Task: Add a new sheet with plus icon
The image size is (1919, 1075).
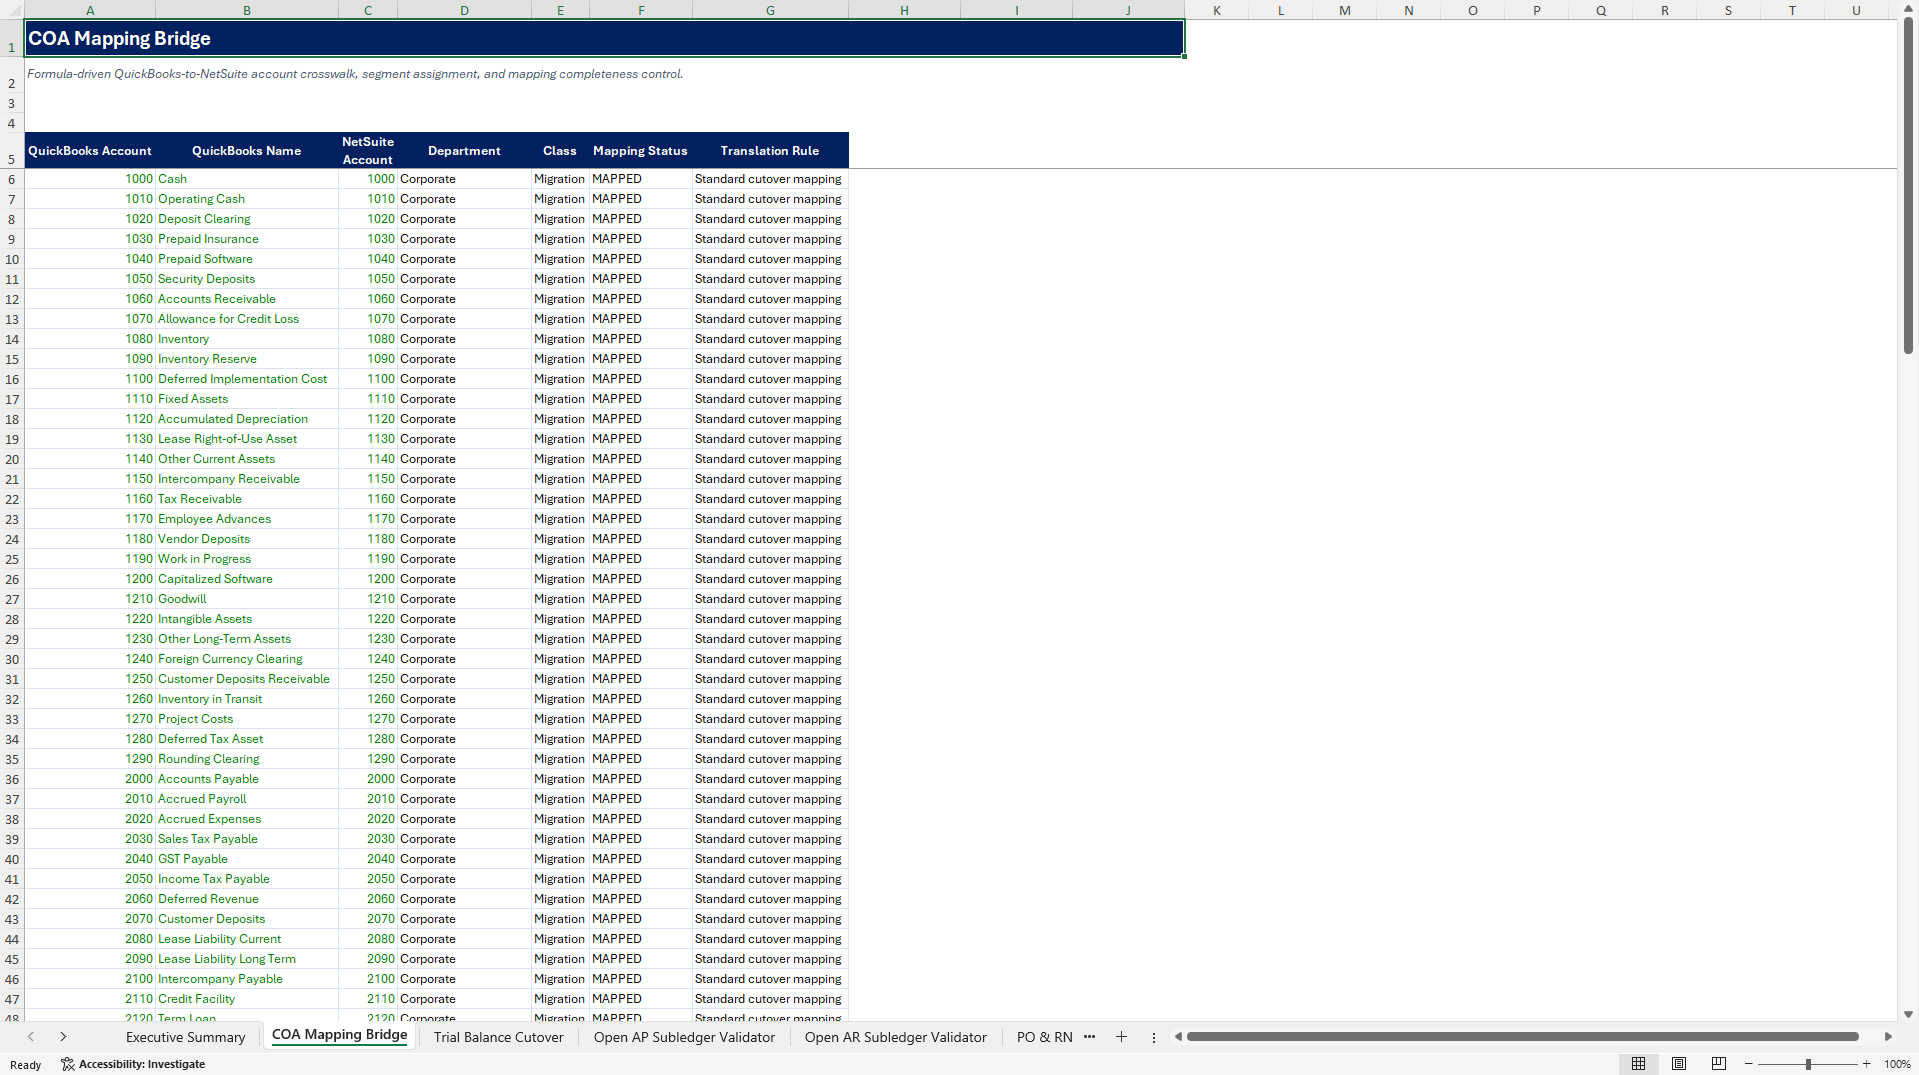Action: click(x=1121, y=1037)
